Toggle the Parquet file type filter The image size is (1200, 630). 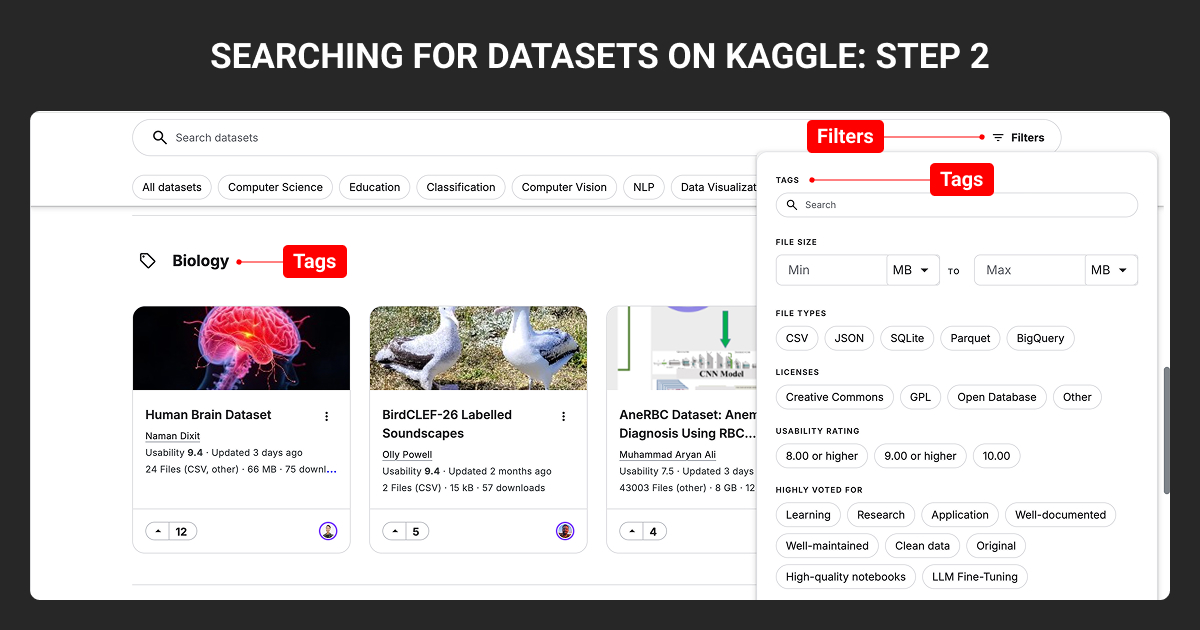coord(970,338)
